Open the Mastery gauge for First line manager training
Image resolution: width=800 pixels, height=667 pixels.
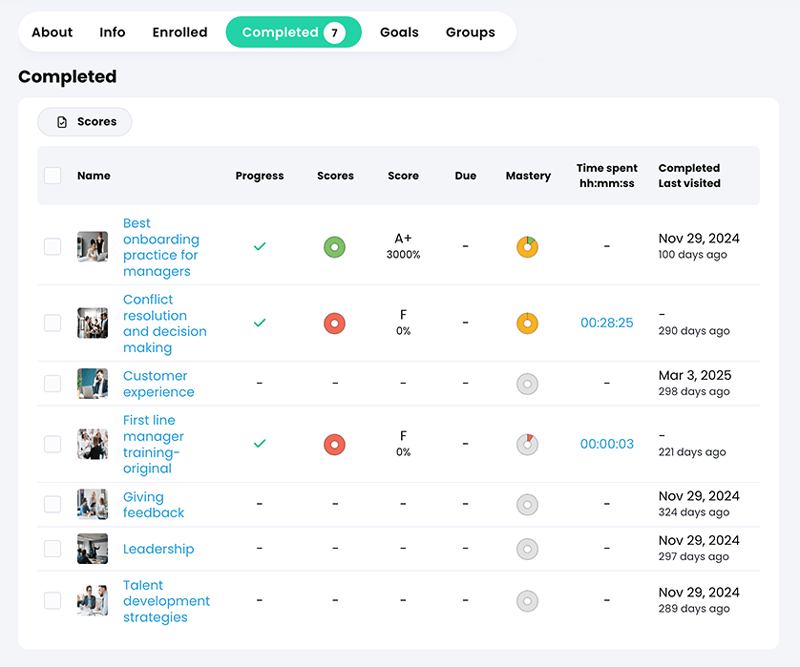(x=527, y=443)
